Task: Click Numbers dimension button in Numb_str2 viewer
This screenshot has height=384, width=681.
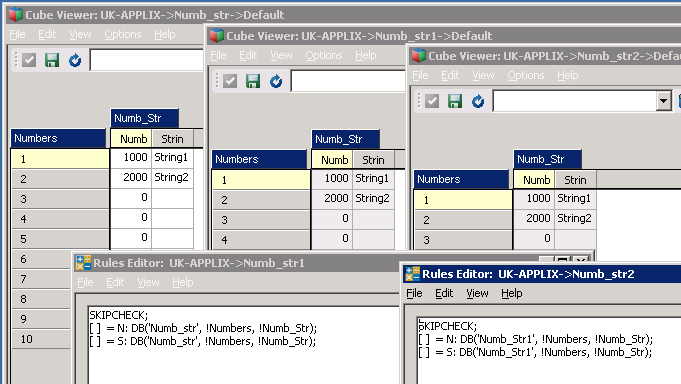Action: point(461,179)
